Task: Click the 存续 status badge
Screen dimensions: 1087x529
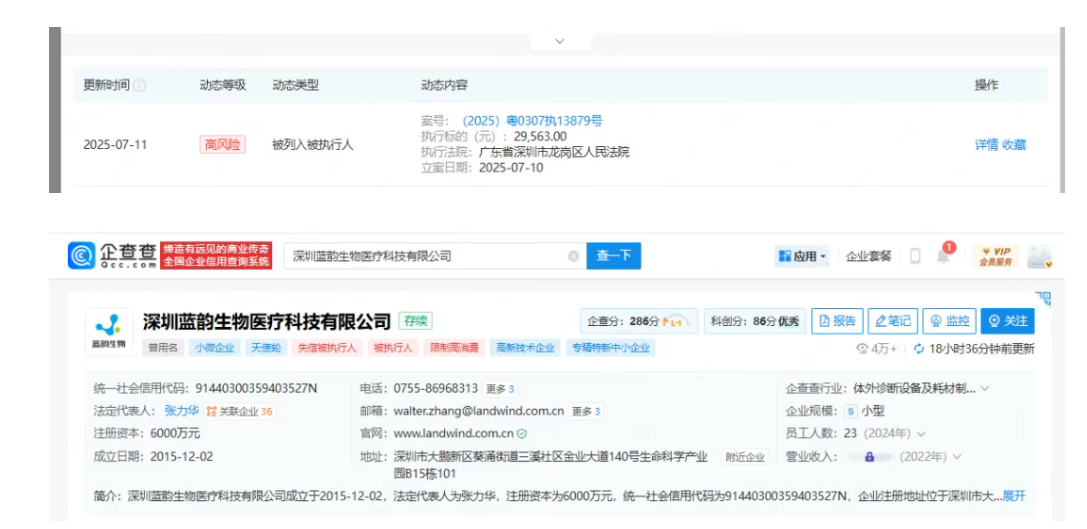Action: point(415,321)
